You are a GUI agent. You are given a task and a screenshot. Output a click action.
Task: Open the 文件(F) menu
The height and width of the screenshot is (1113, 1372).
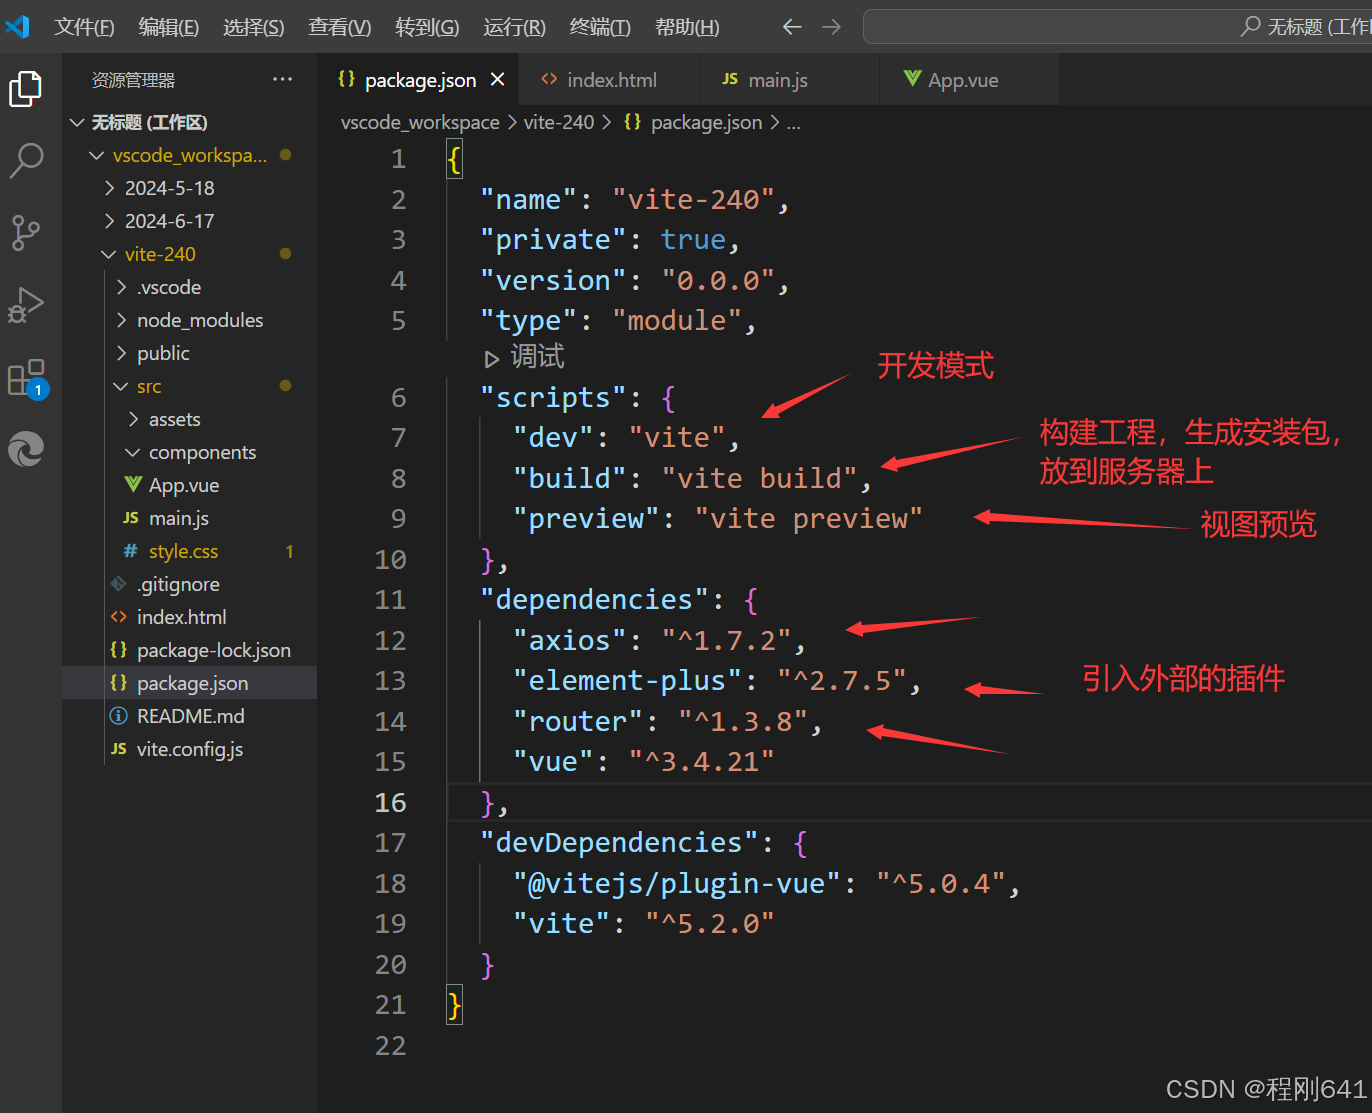tap(84, 27)
